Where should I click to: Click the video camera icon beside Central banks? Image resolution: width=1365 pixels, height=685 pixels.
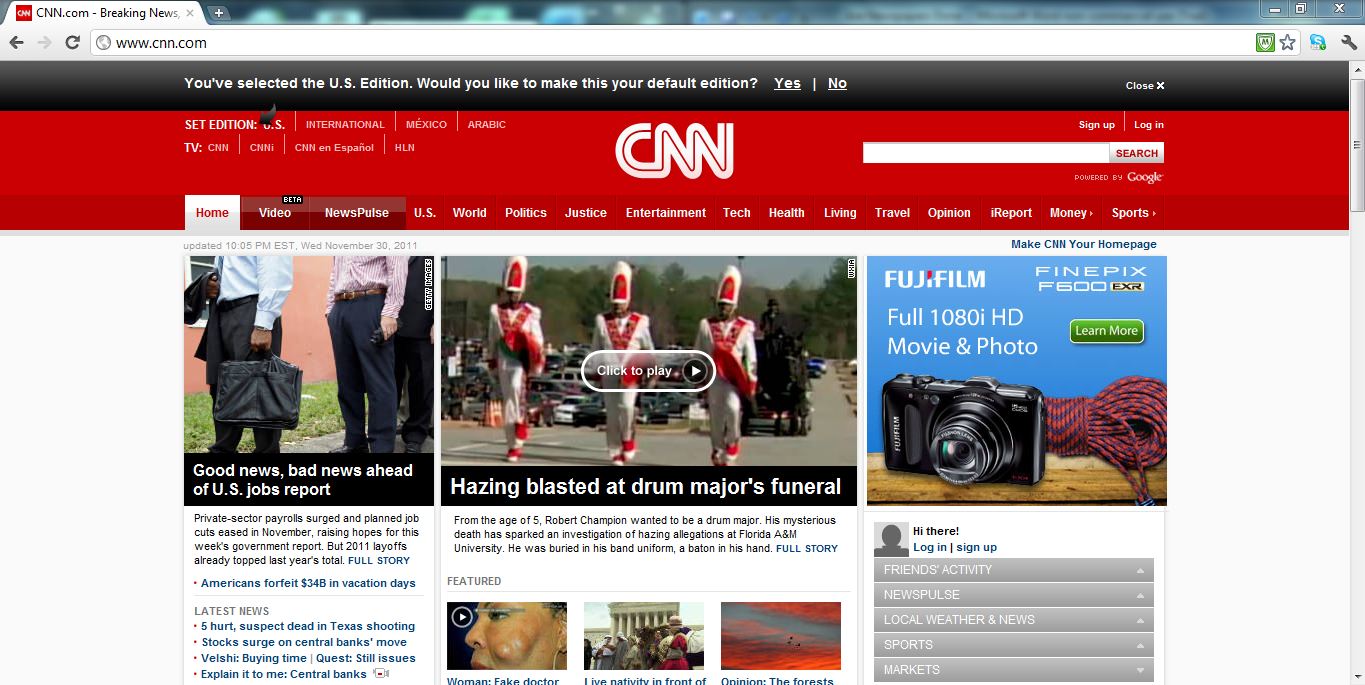pyautogui.click(x=381, y=674)
